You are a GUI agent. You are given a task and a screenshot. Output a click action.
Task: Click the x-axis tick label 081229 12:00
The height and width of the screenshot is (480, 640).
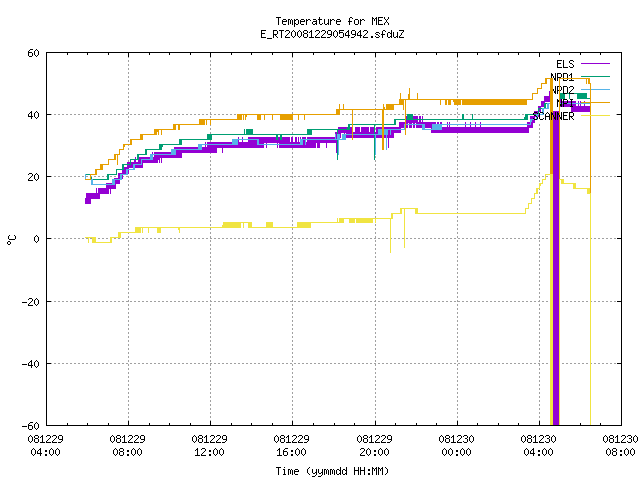[209, 446]
